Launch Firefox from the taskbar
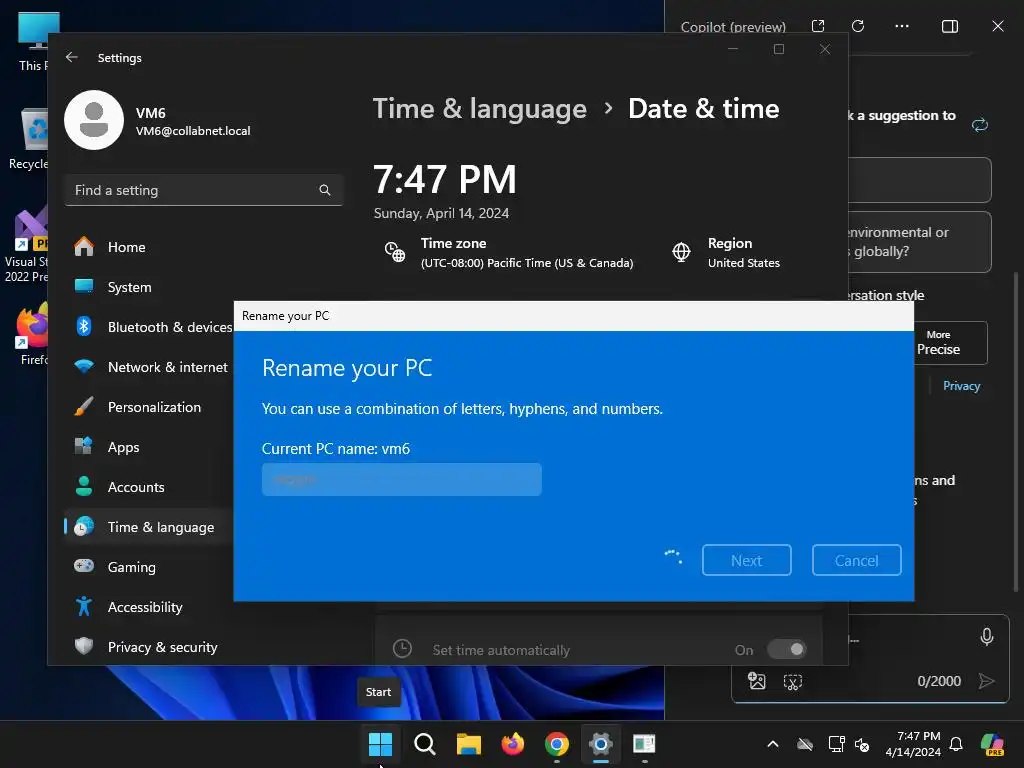Image resolution: width=1024 pixels, height=768 pixels. [513, 743]
